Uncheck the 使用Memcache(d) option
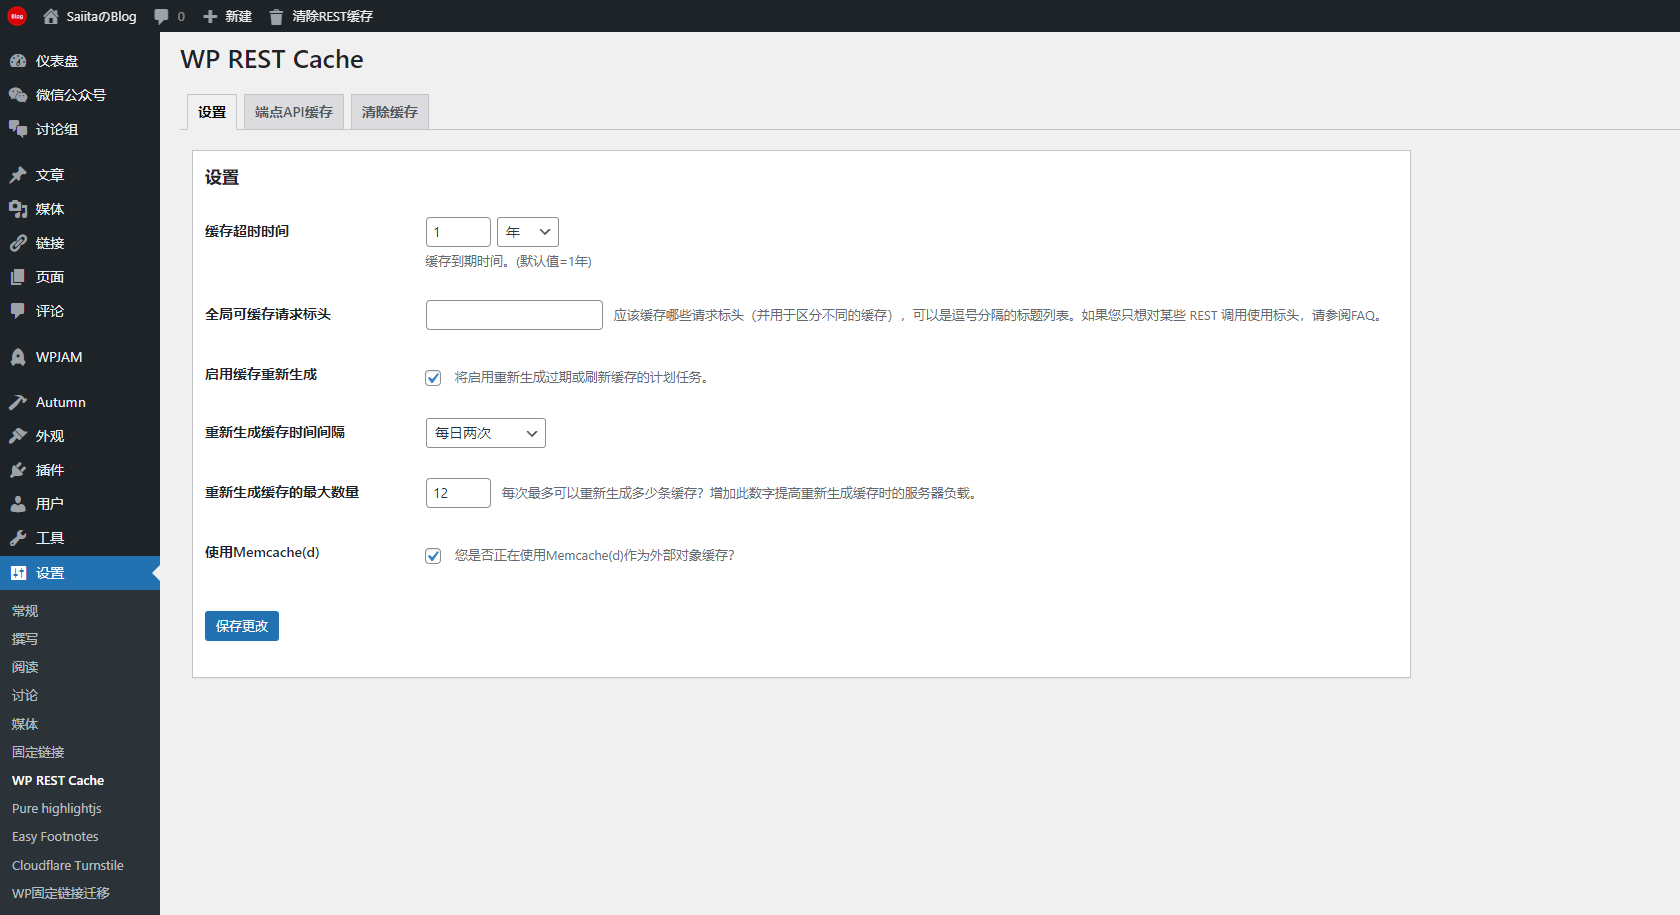Image resolution: width=1680 pixels, height=915 pixels. pos(432,555)
